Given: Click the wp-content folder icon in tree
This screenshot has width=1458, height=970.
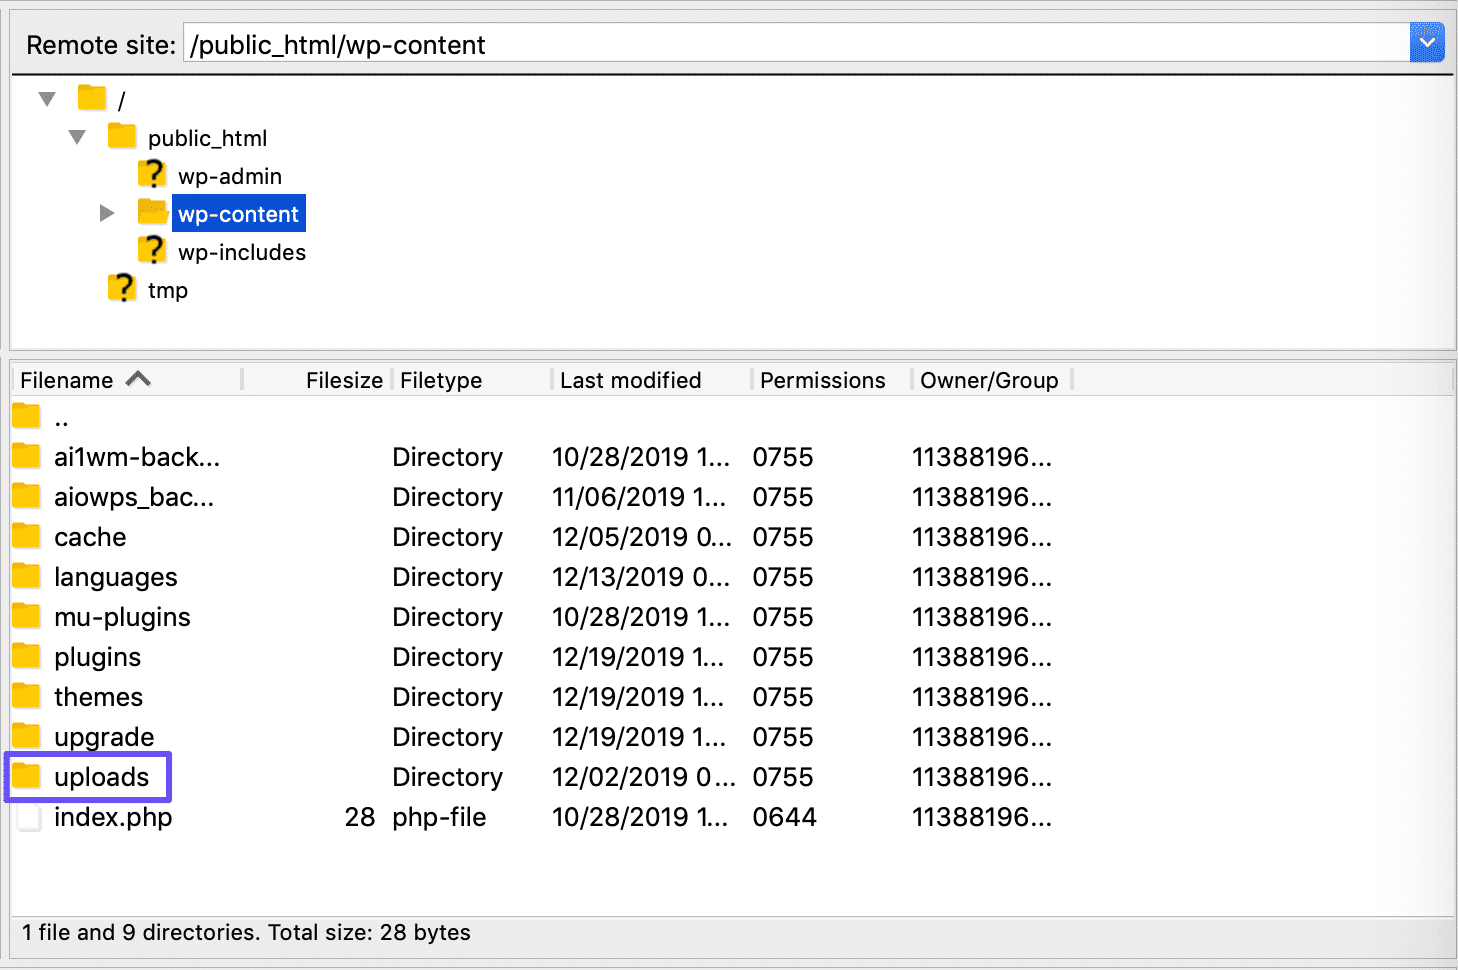Looking at the screenshot, I should (152, 212).
